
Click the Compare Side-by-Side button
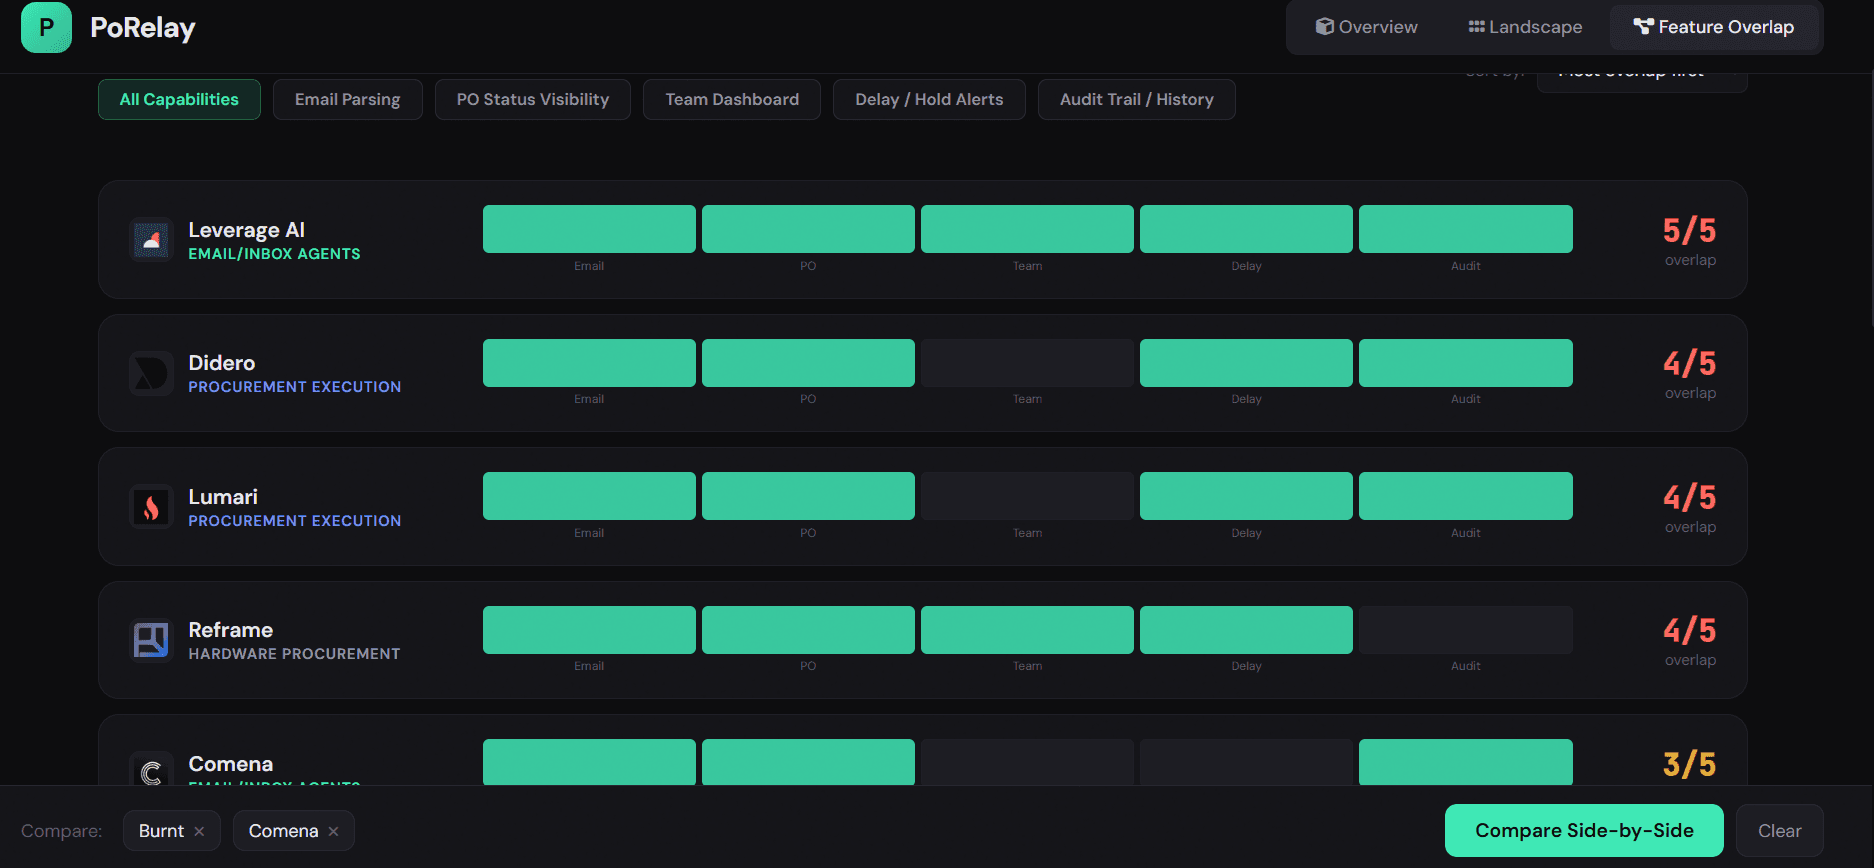coord(1584,831)
